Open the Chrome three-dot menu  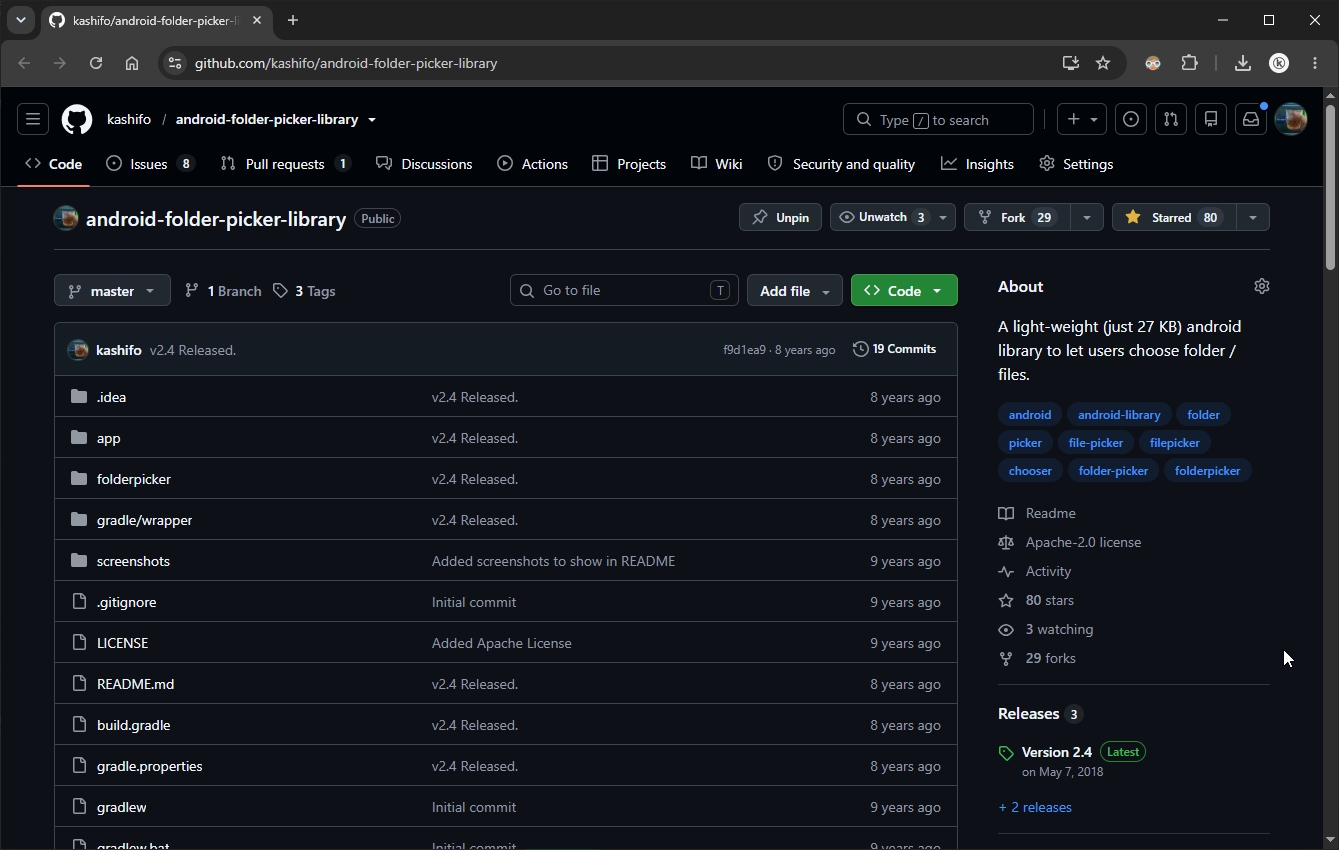click(1314, 63)
